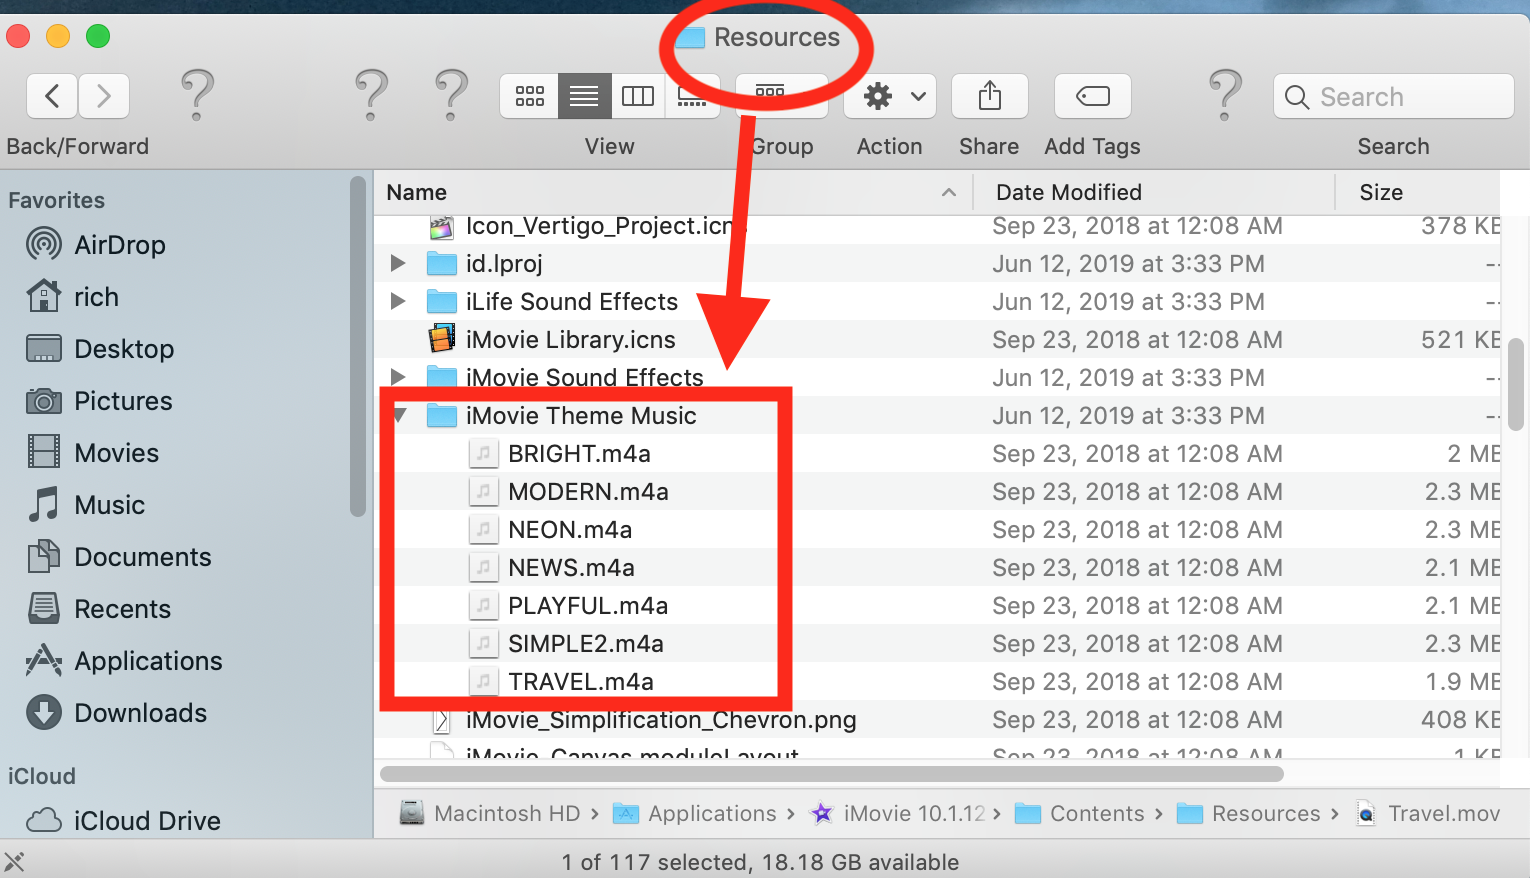Click the iMovie Theme Music folder icon
The height and width of the screenshot is (878, 1530).
[442, 416]
